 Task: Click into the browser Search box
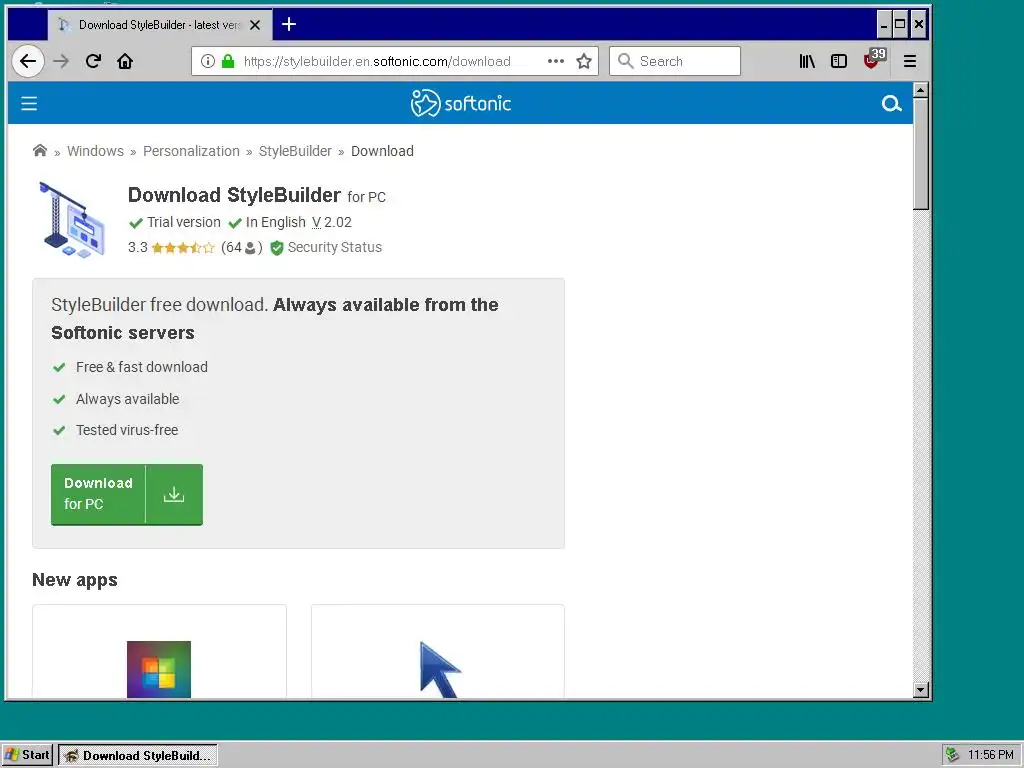pyautogui.click(x=675, y=61)
